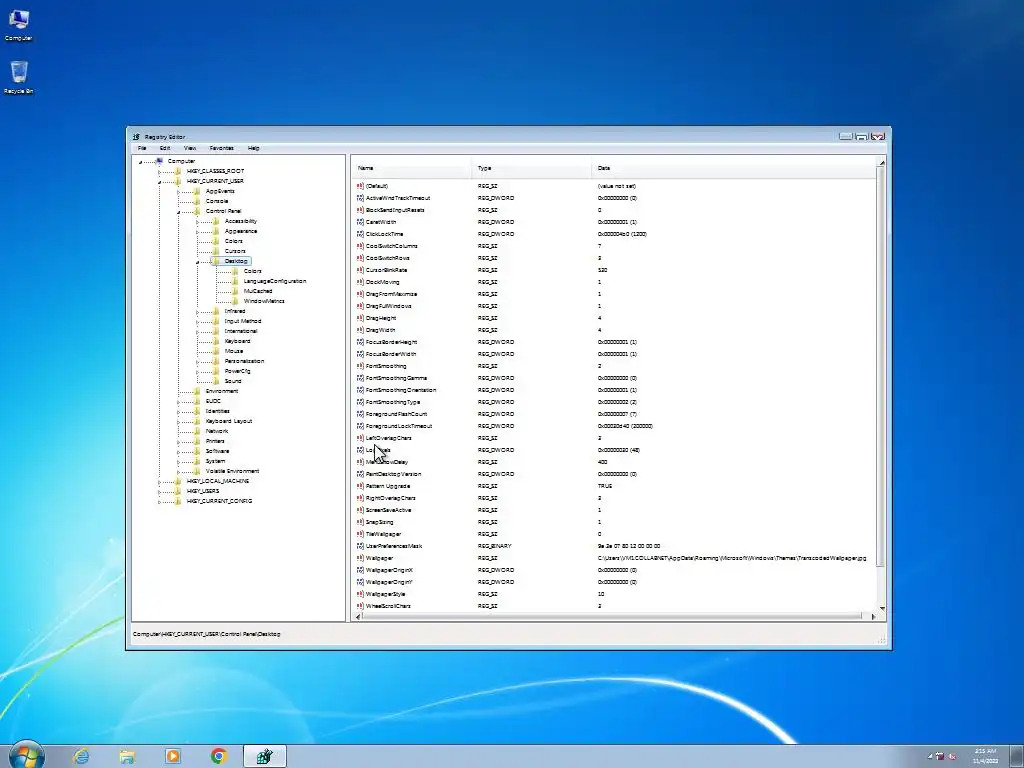The image size is (1024, 768).
Task: Sort values by the Type column header
Action: pos(532,168)
